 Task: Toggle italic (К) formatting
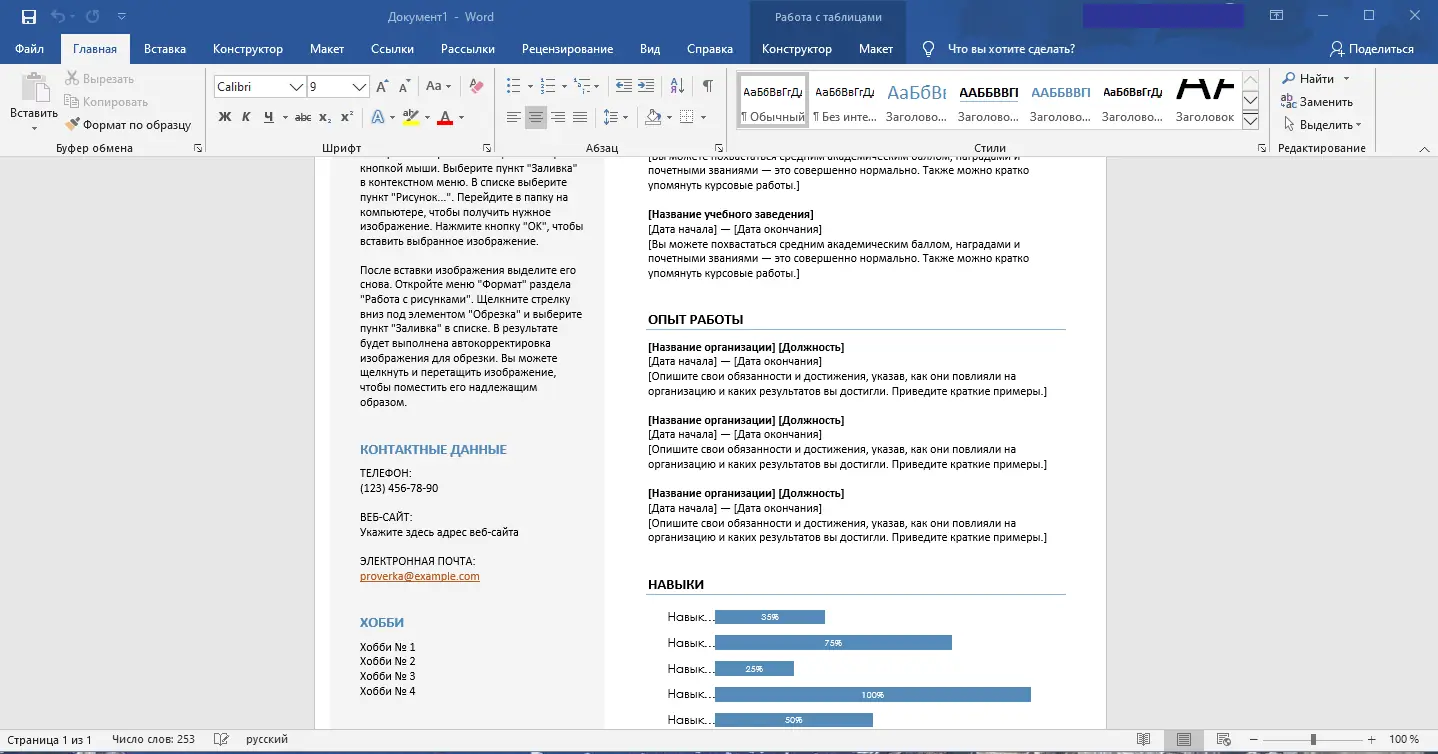(247, 117)
